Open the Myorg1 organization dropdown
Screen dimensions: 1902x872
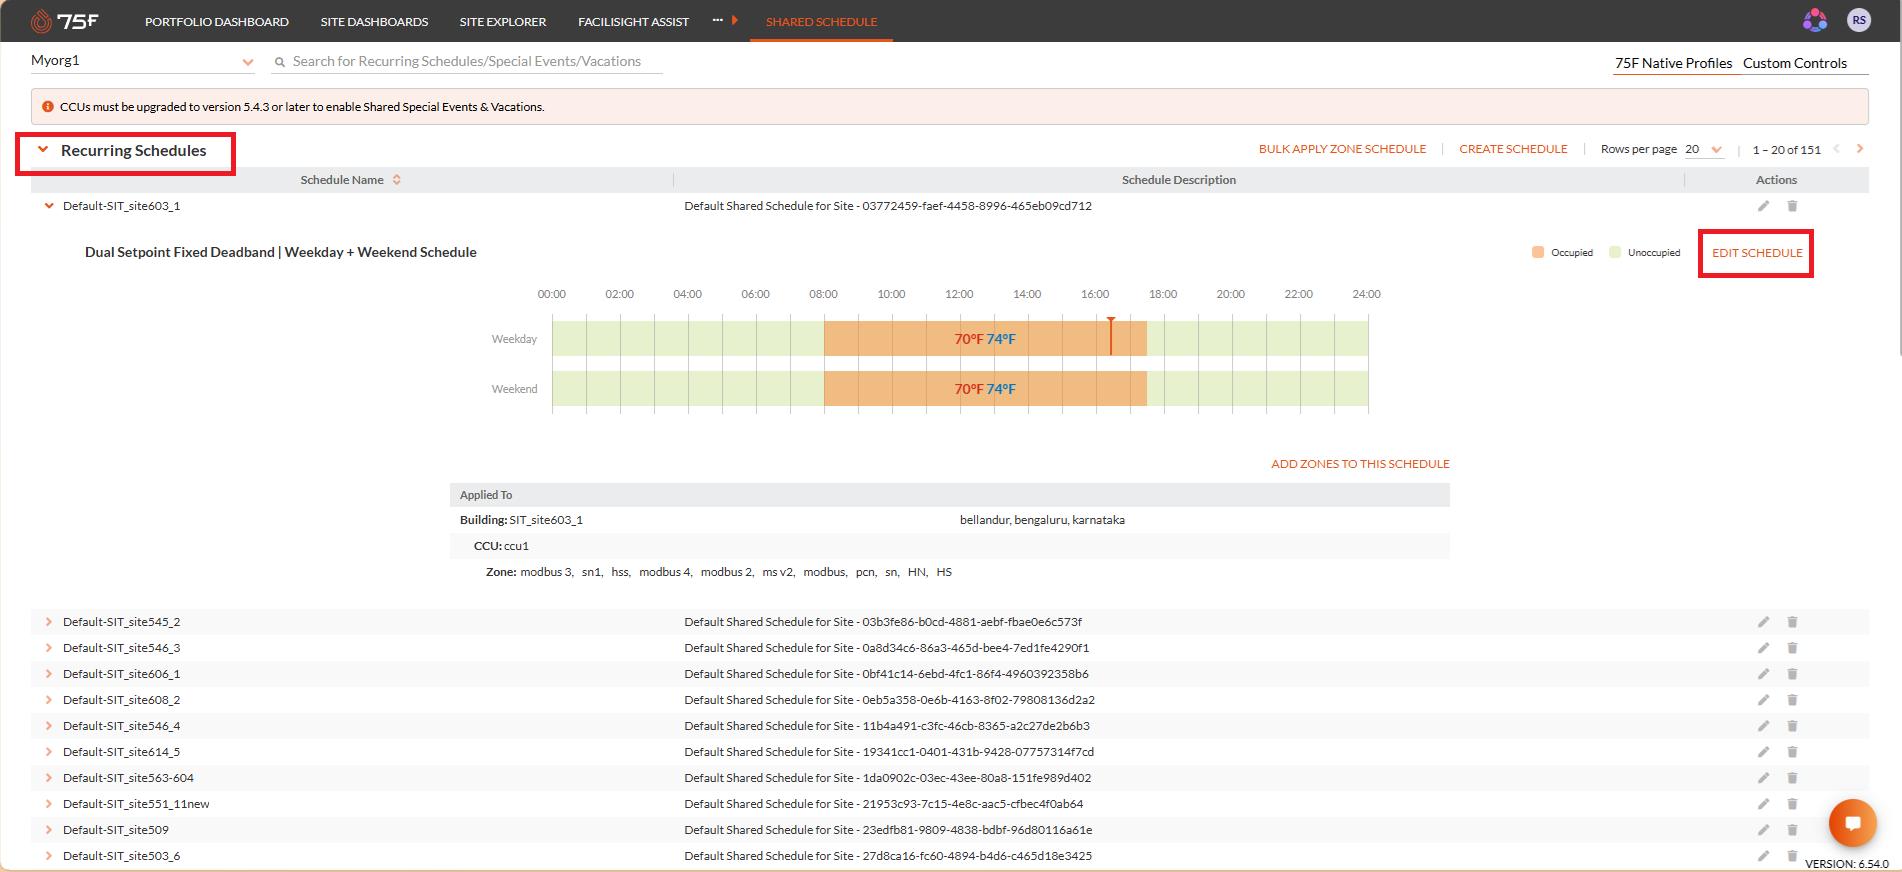tap(143, 61)
